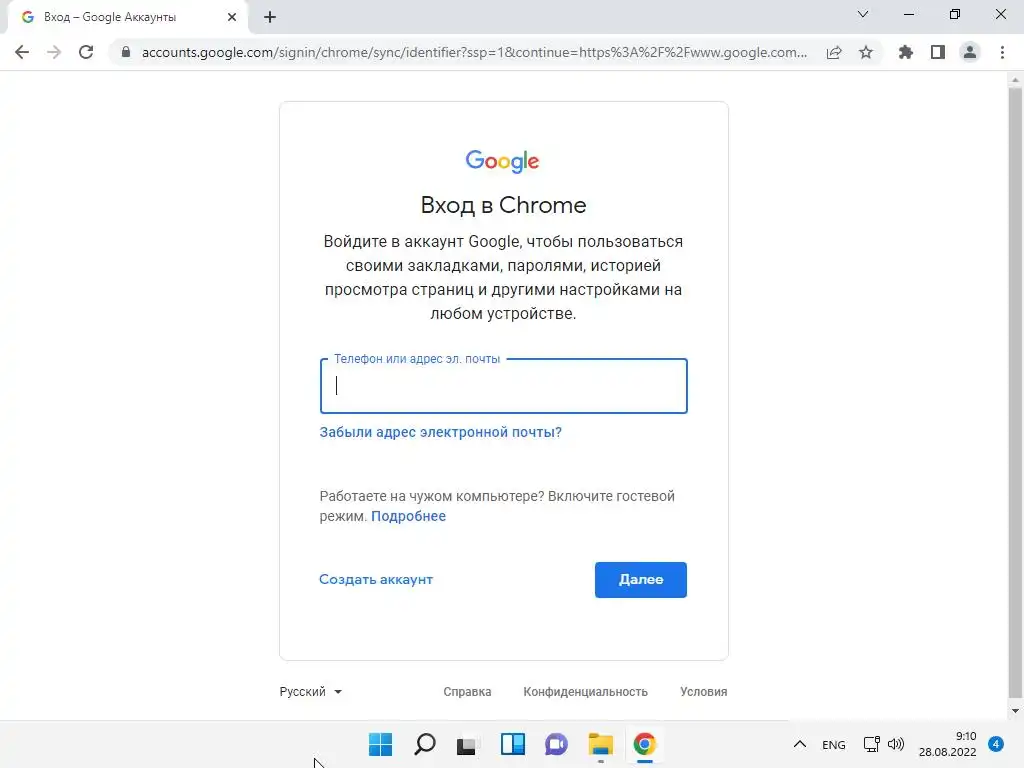Show hidden system tray icons chevron
The width and height of the screenshot is (1024, 768).
pyautogui.click(x=799, y=744)
